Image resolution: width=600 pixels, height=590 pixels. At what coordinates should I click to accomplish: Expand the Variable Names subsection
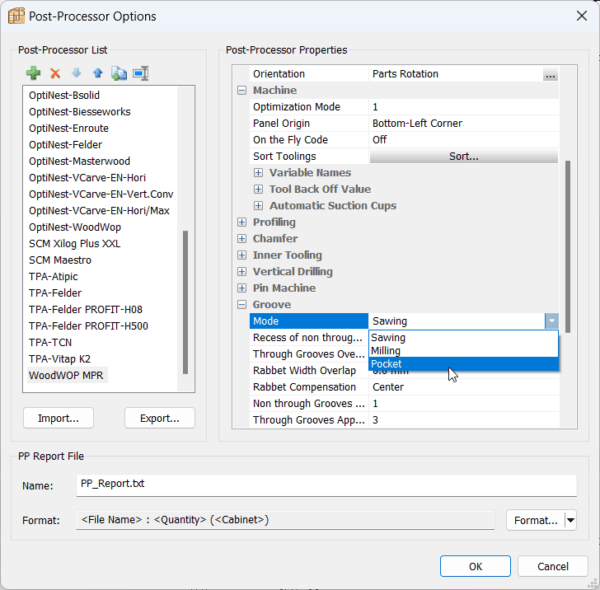click(x=258, y=173)
